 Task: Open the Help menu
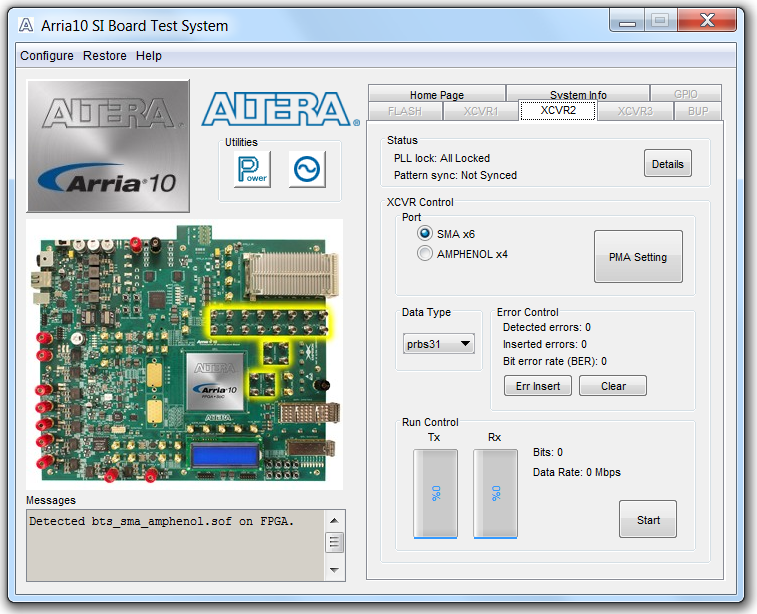click(x=149, y=56)
